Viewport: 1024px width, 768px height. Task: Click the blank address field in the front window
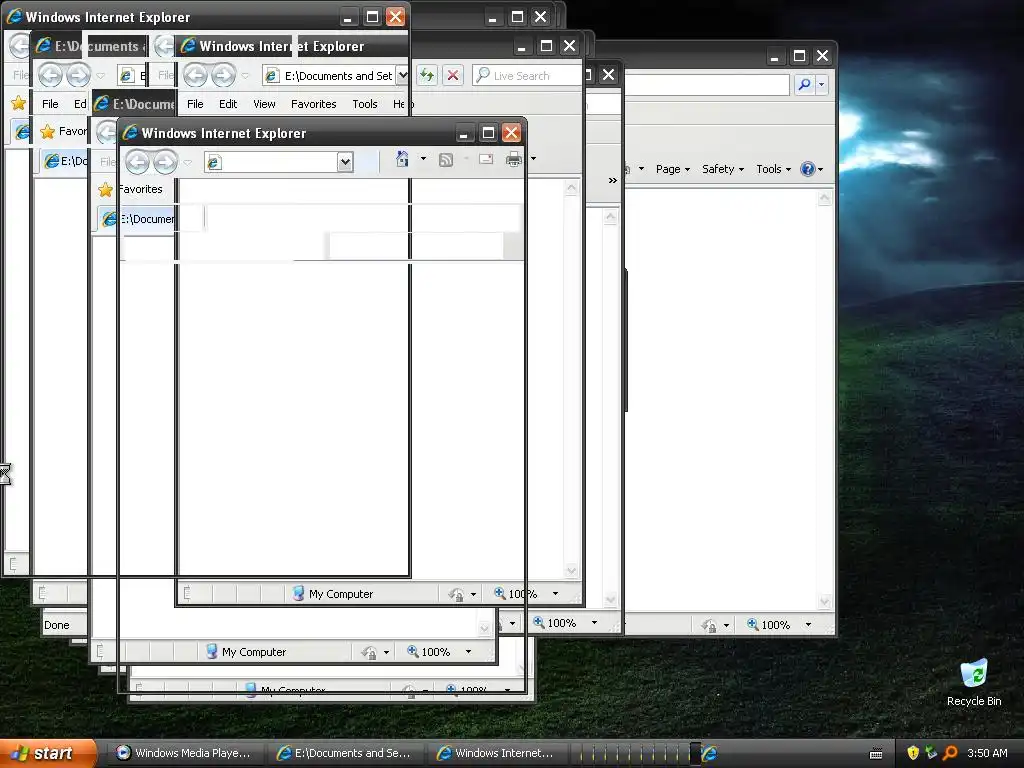[272, 162]
